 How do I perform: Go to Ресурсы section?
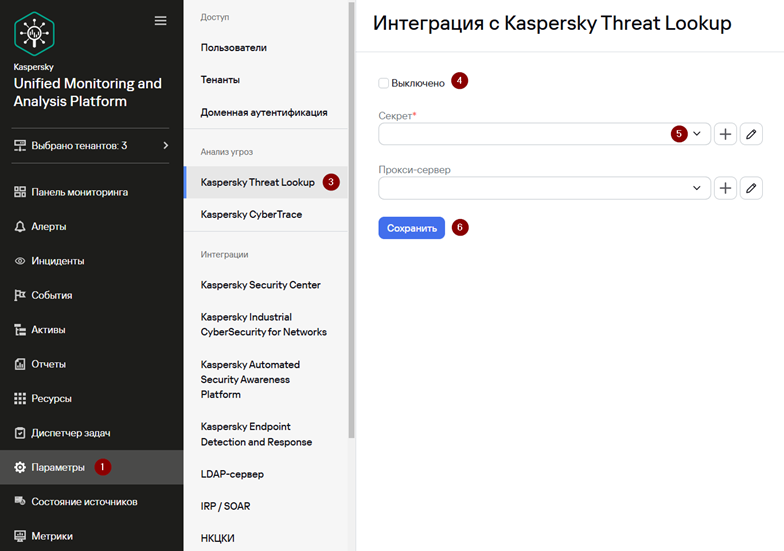tap(92, 398)
